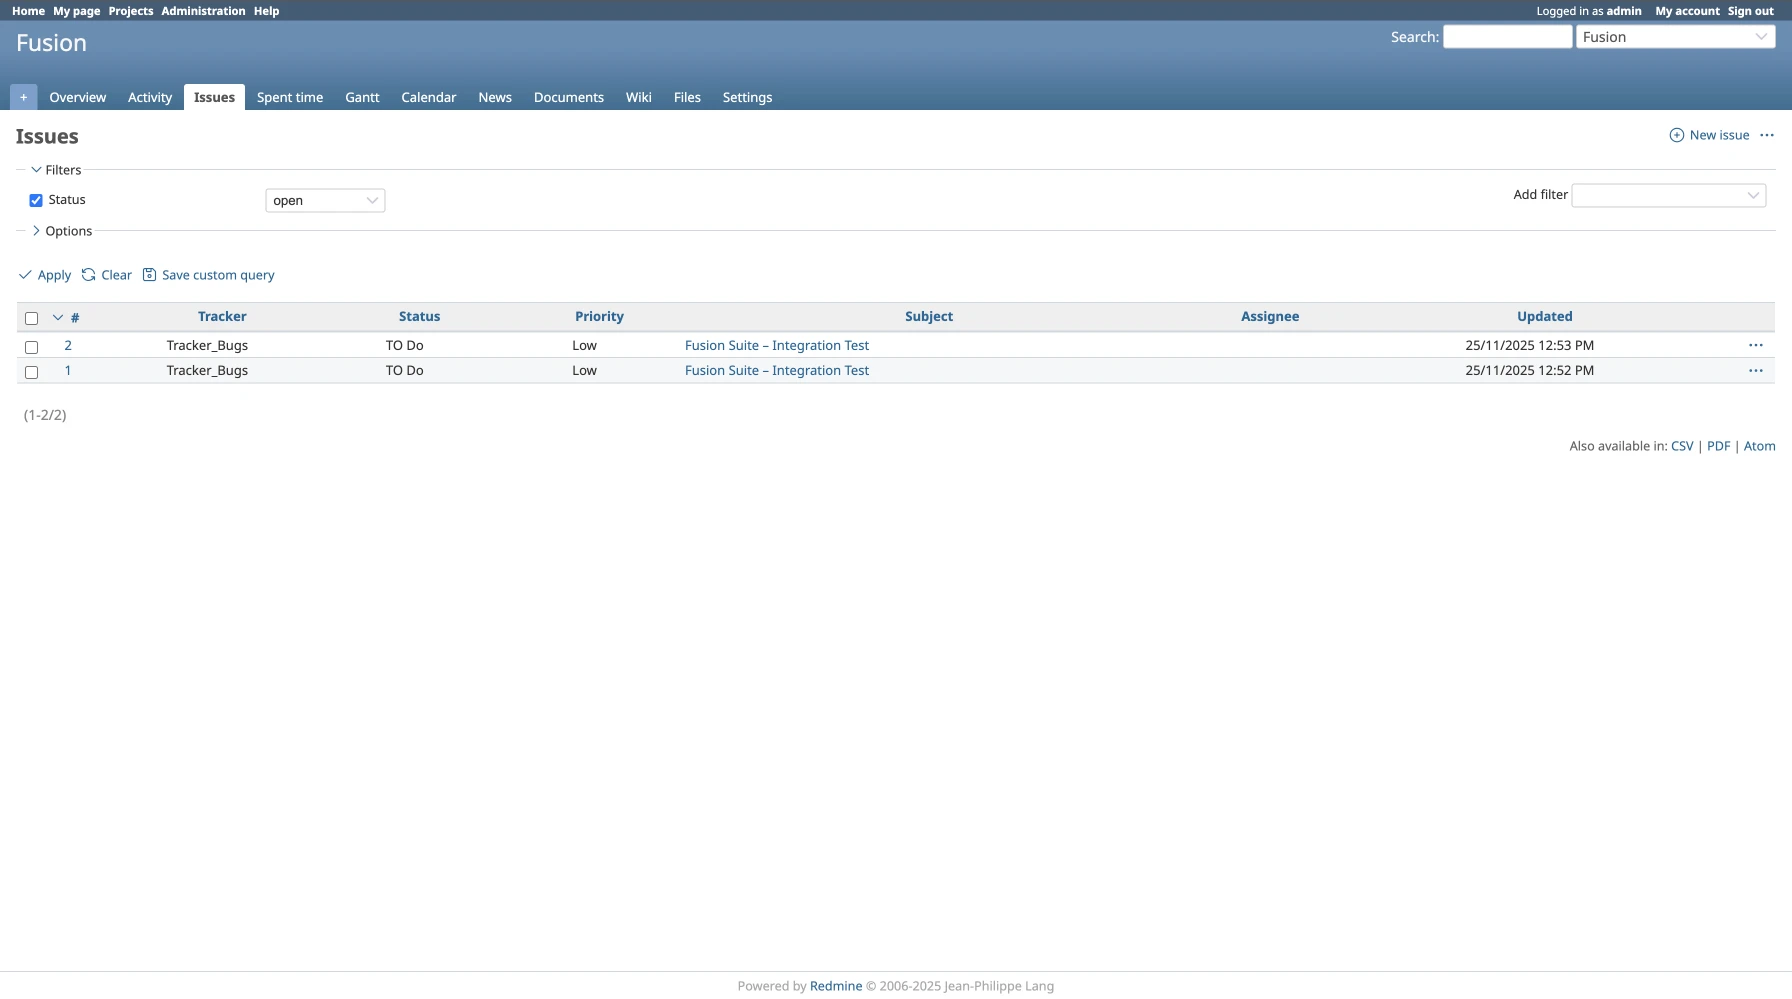The width and height of the screenshot is (1792, 999).
Task: Open actions ellipsis for issue 1
Action: [1755, 370]
